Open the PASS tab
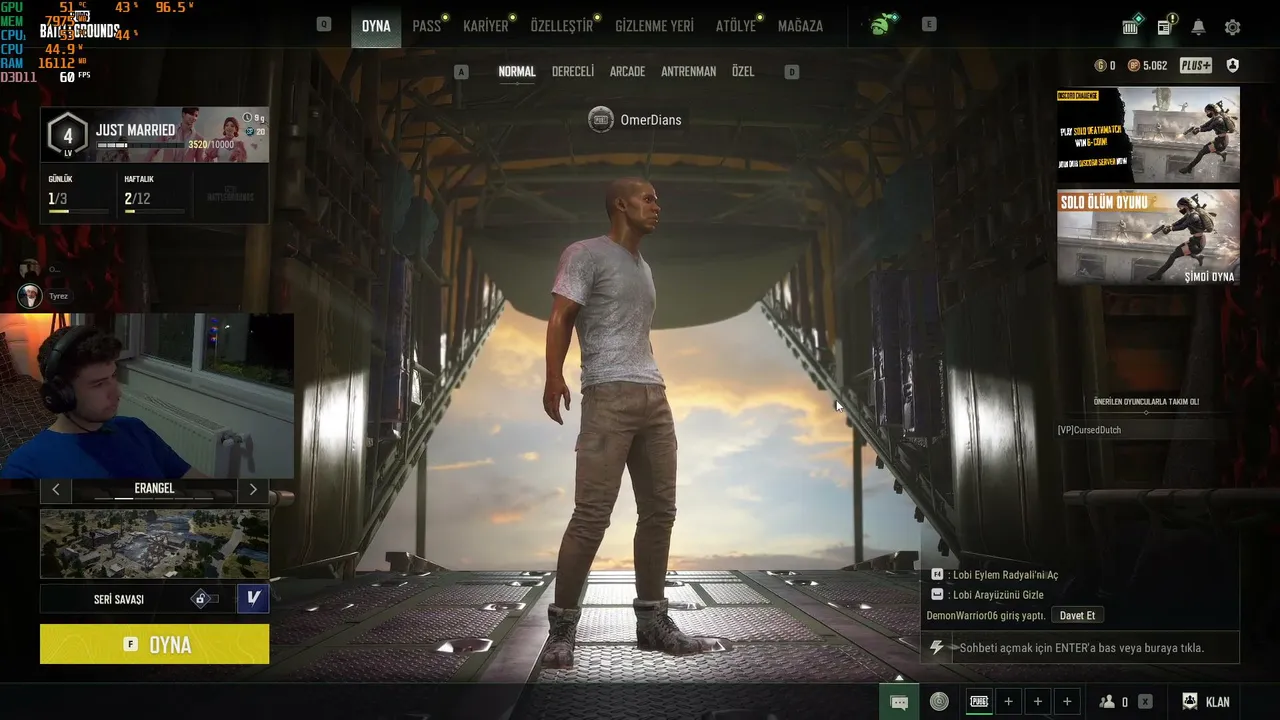The image size is (1280, 720). pos(427,26)
